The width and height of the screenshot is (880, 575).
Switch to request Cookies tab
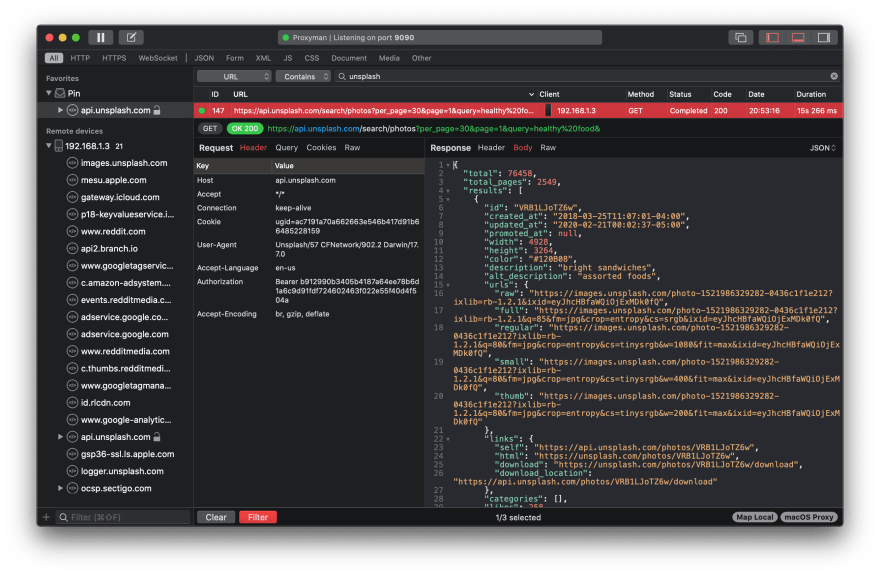321,148
